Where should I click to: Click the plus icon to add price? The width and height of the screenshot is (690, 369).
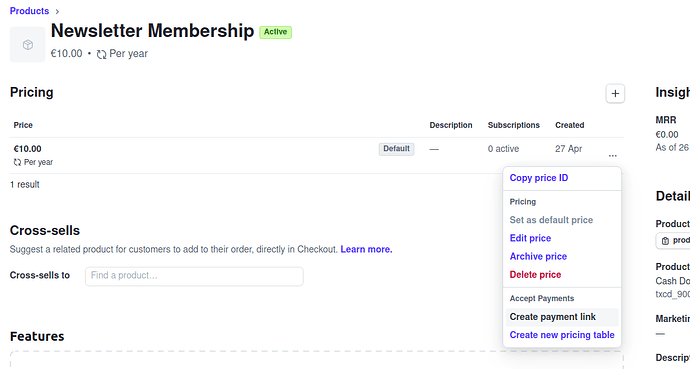click(x=615, y=94)
